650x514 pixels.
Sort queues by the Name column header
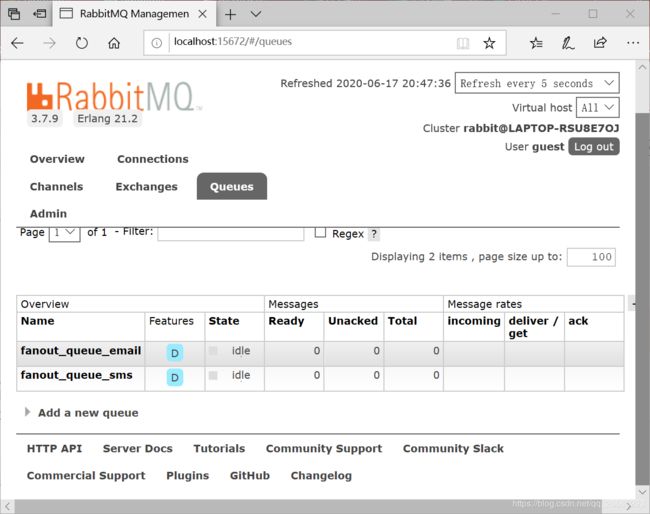click(37, 321)
